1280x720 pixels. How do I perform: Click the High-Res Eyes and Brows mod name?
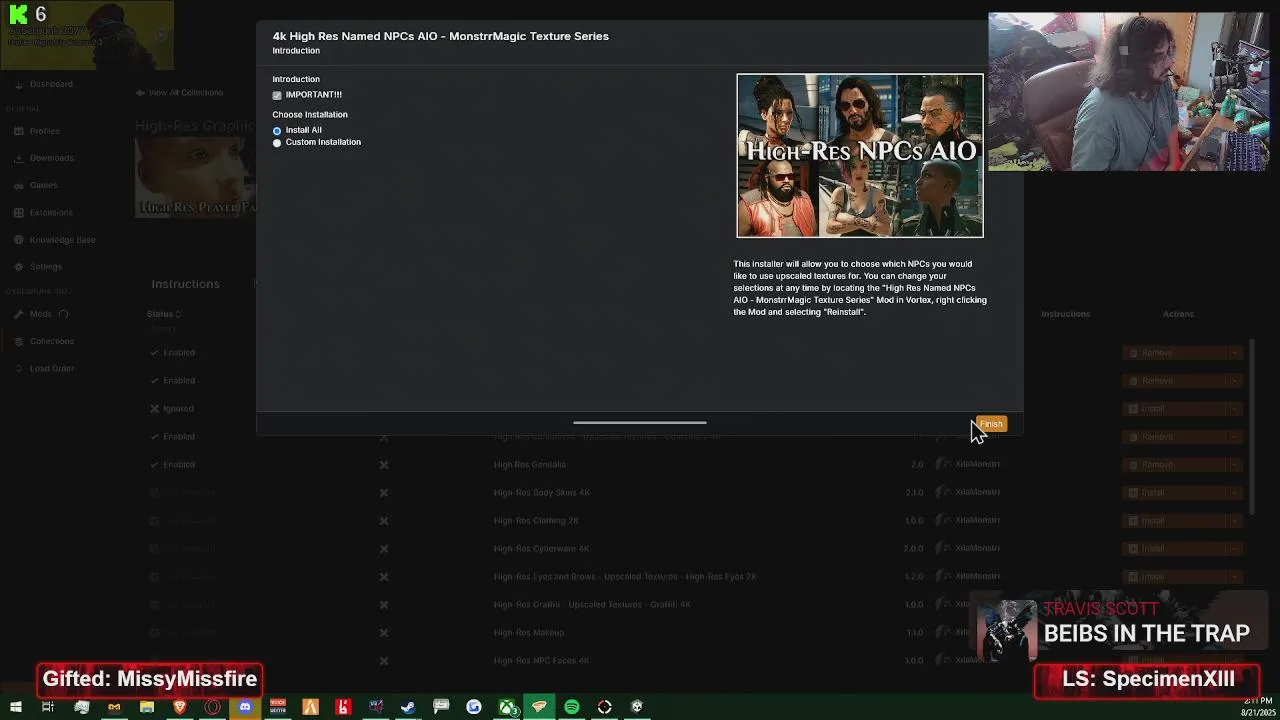(x=625, y=577)
